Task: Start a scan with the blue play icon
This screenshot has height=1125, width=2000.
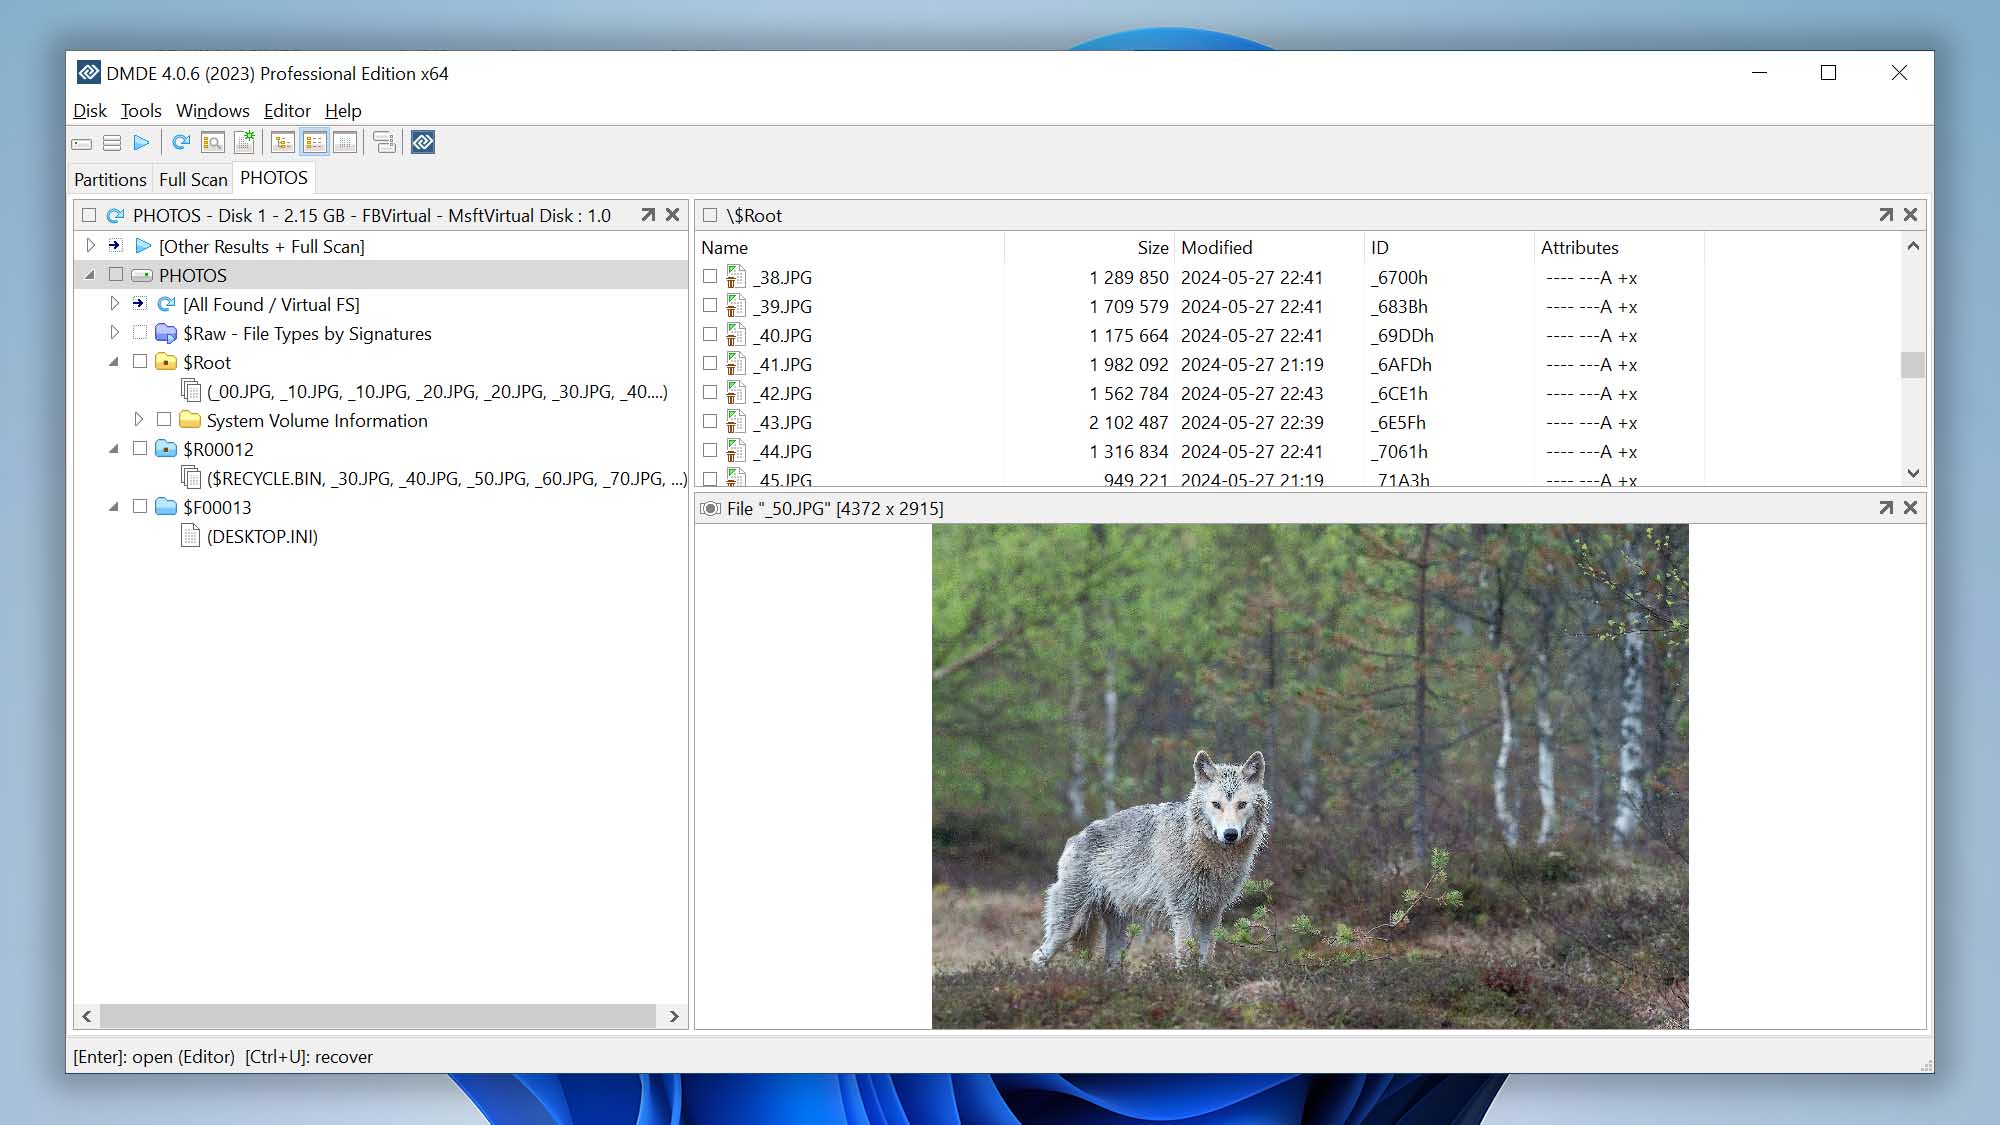Action: [140, 142]
